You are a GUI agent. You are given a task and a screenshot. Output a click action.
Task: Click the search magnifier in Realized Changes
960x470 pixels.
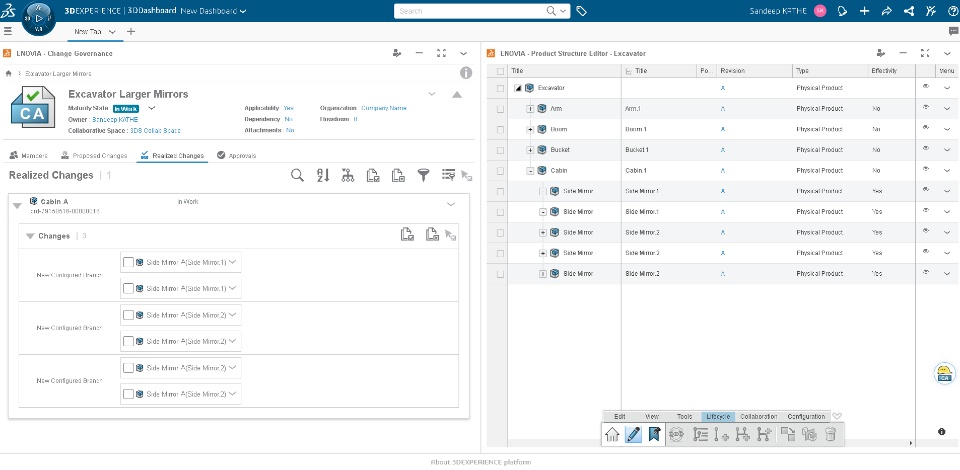tap(297, 176)
